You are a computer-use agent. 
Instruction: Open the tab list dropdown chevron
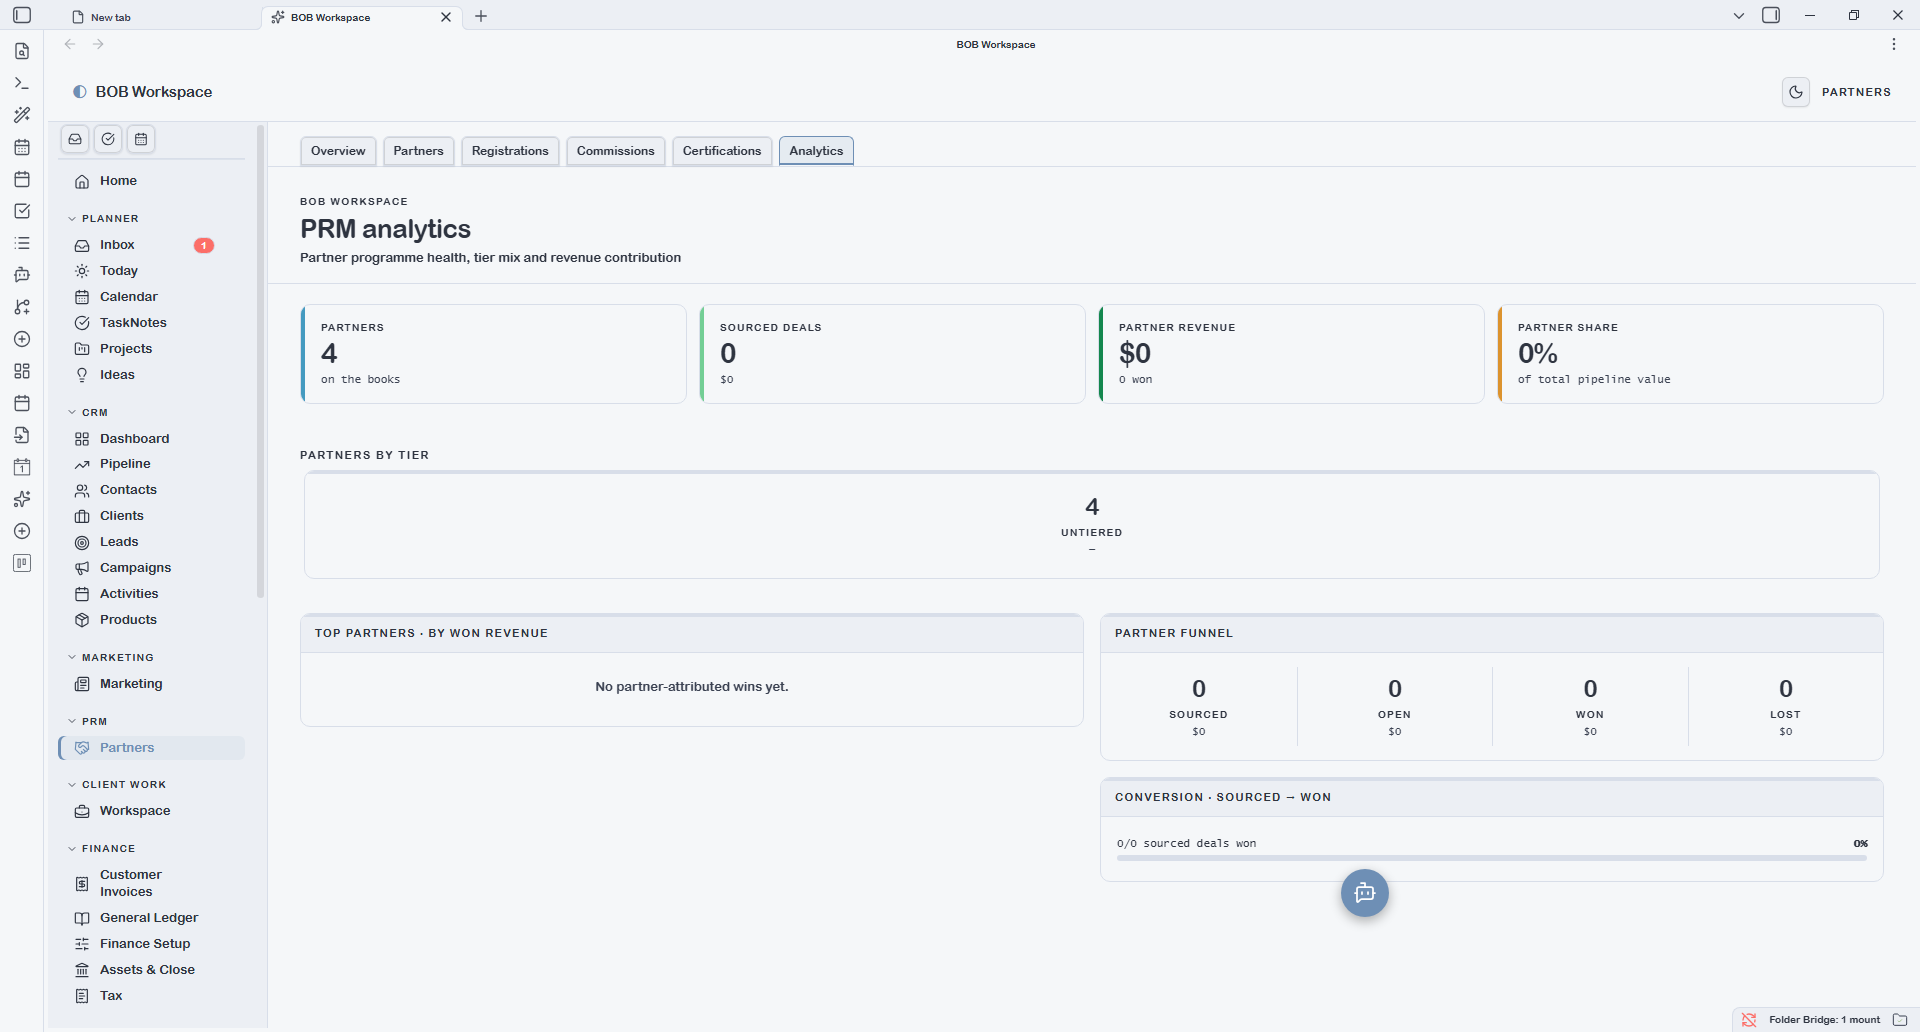(x=1739, y=16)
